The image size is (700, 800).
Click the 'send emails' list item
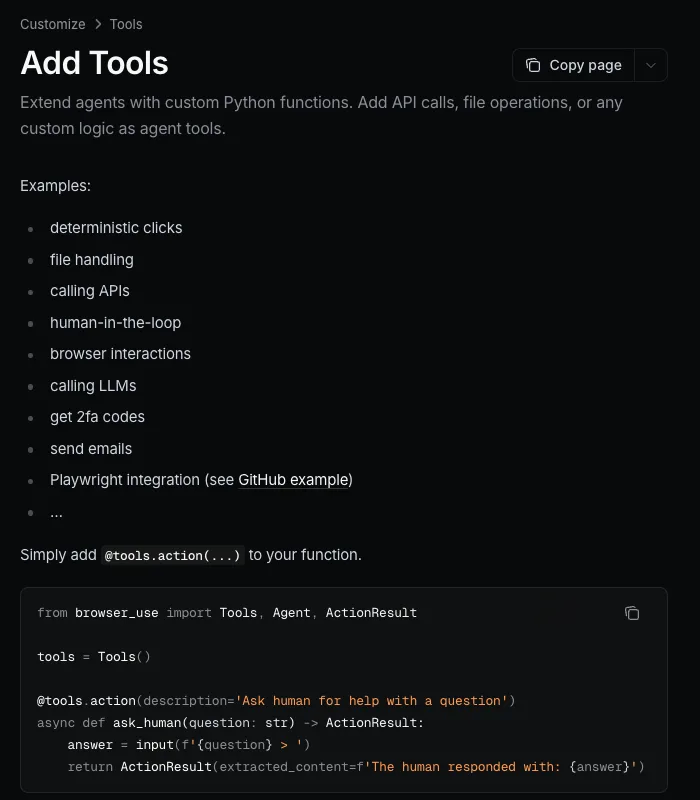click(91, 449)
